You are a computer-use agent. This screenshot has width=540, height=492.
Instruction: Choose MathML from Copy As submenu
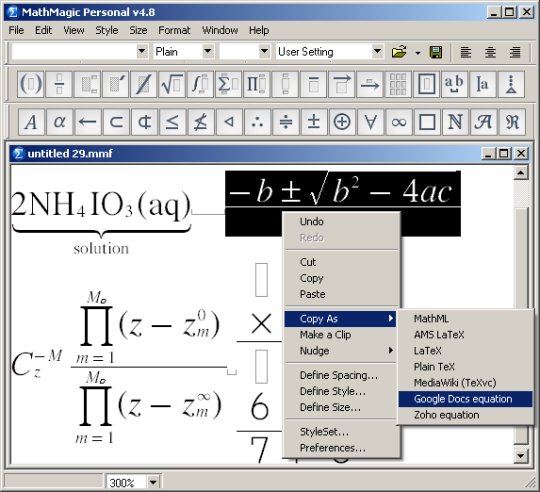[465, 319]
